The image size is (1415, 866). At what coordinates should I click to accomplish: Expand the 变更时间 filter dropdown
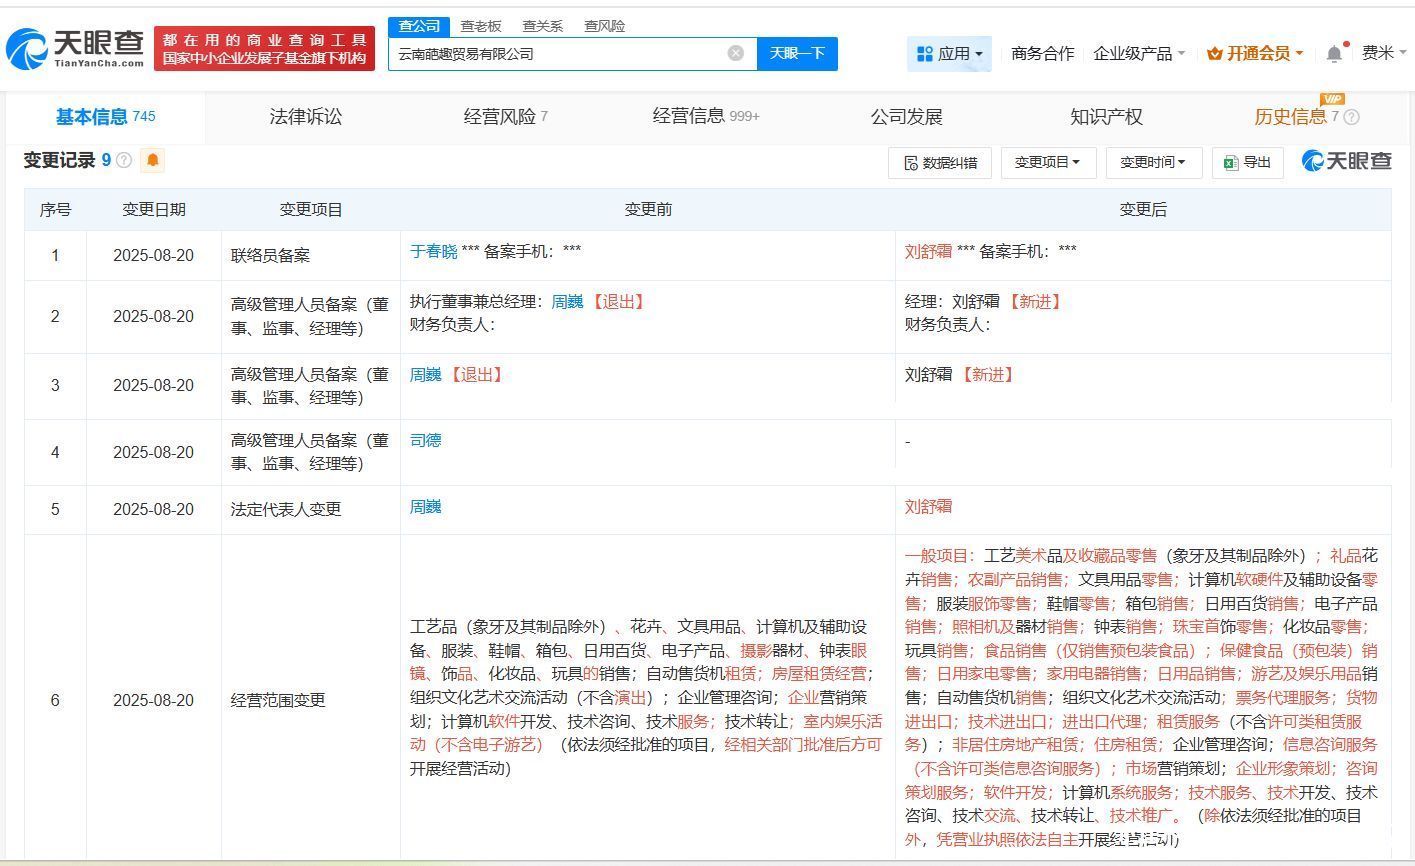coord(1152,162)
